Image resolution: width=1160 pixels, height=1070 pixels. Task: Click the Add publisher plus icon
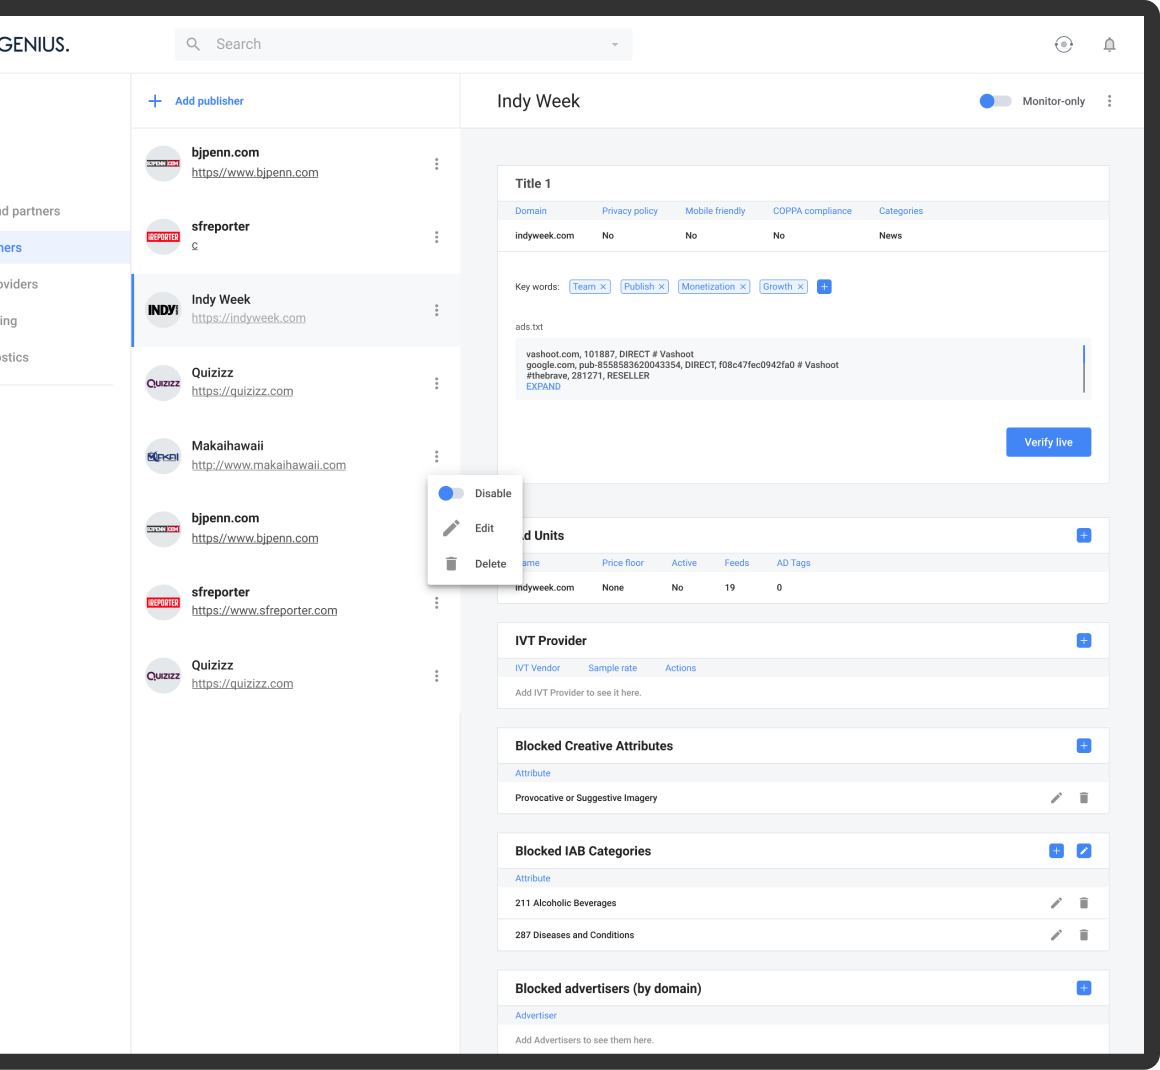[155, 101]
